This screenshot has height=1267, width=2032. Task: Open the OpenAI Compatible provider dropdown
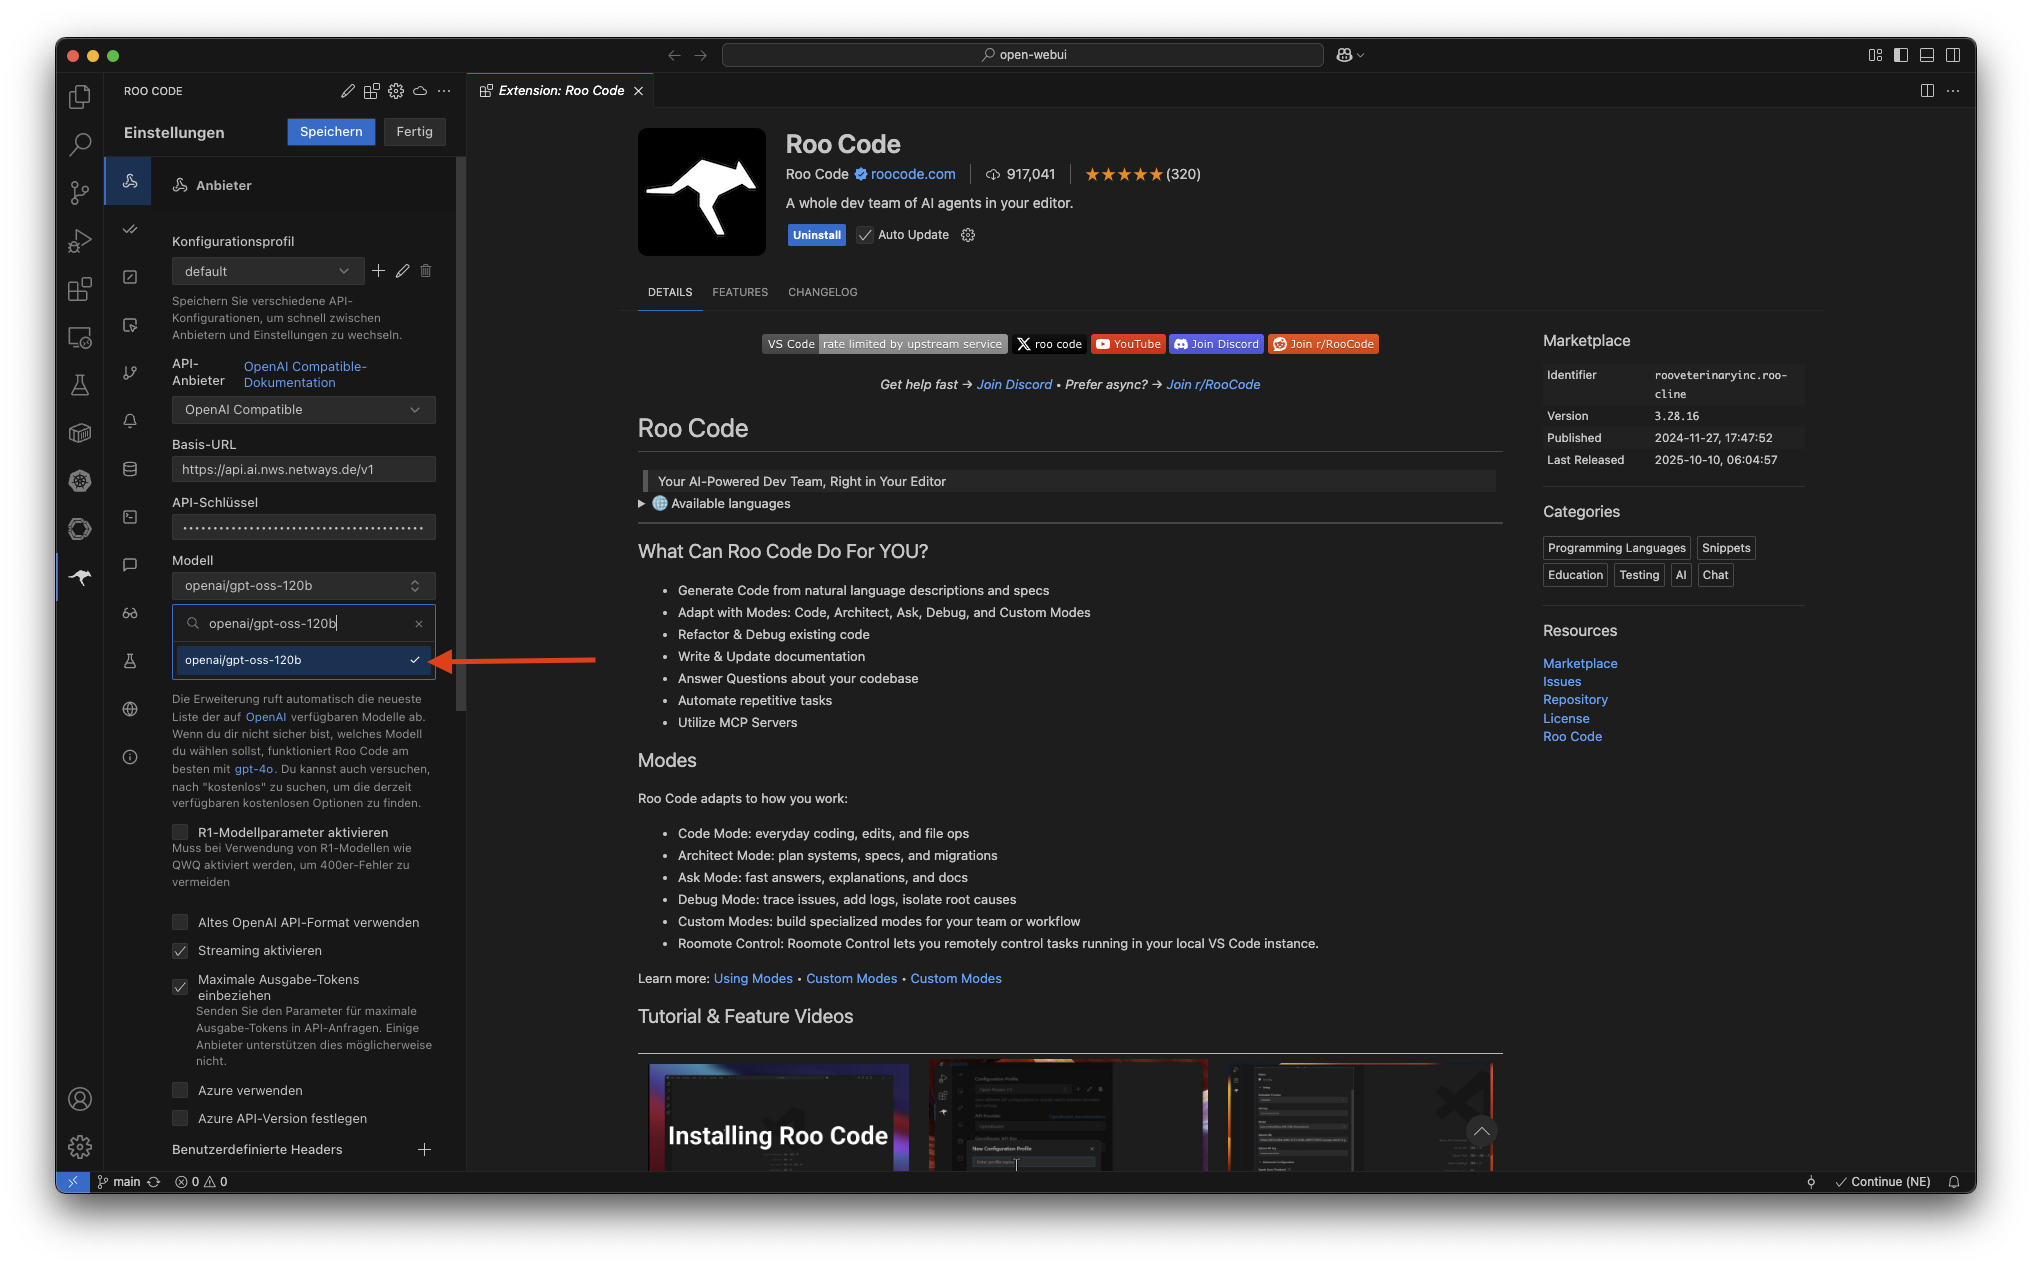pyautogui.click(x=304, y=410)
